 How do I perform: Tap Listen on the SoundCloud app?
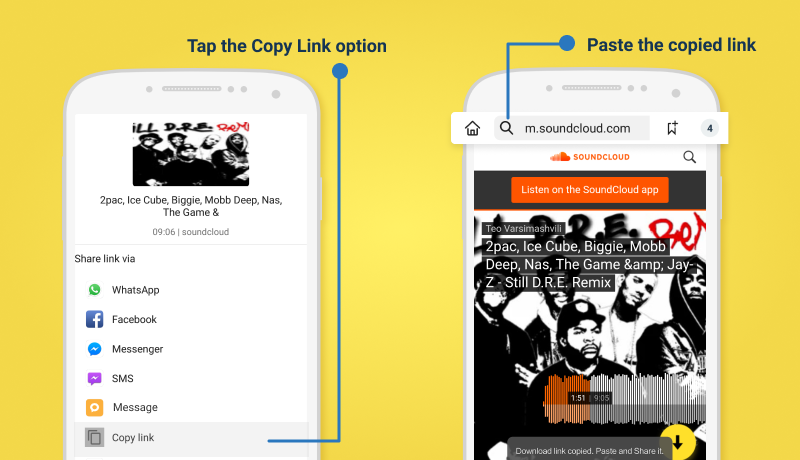click(x=590, y=190)
